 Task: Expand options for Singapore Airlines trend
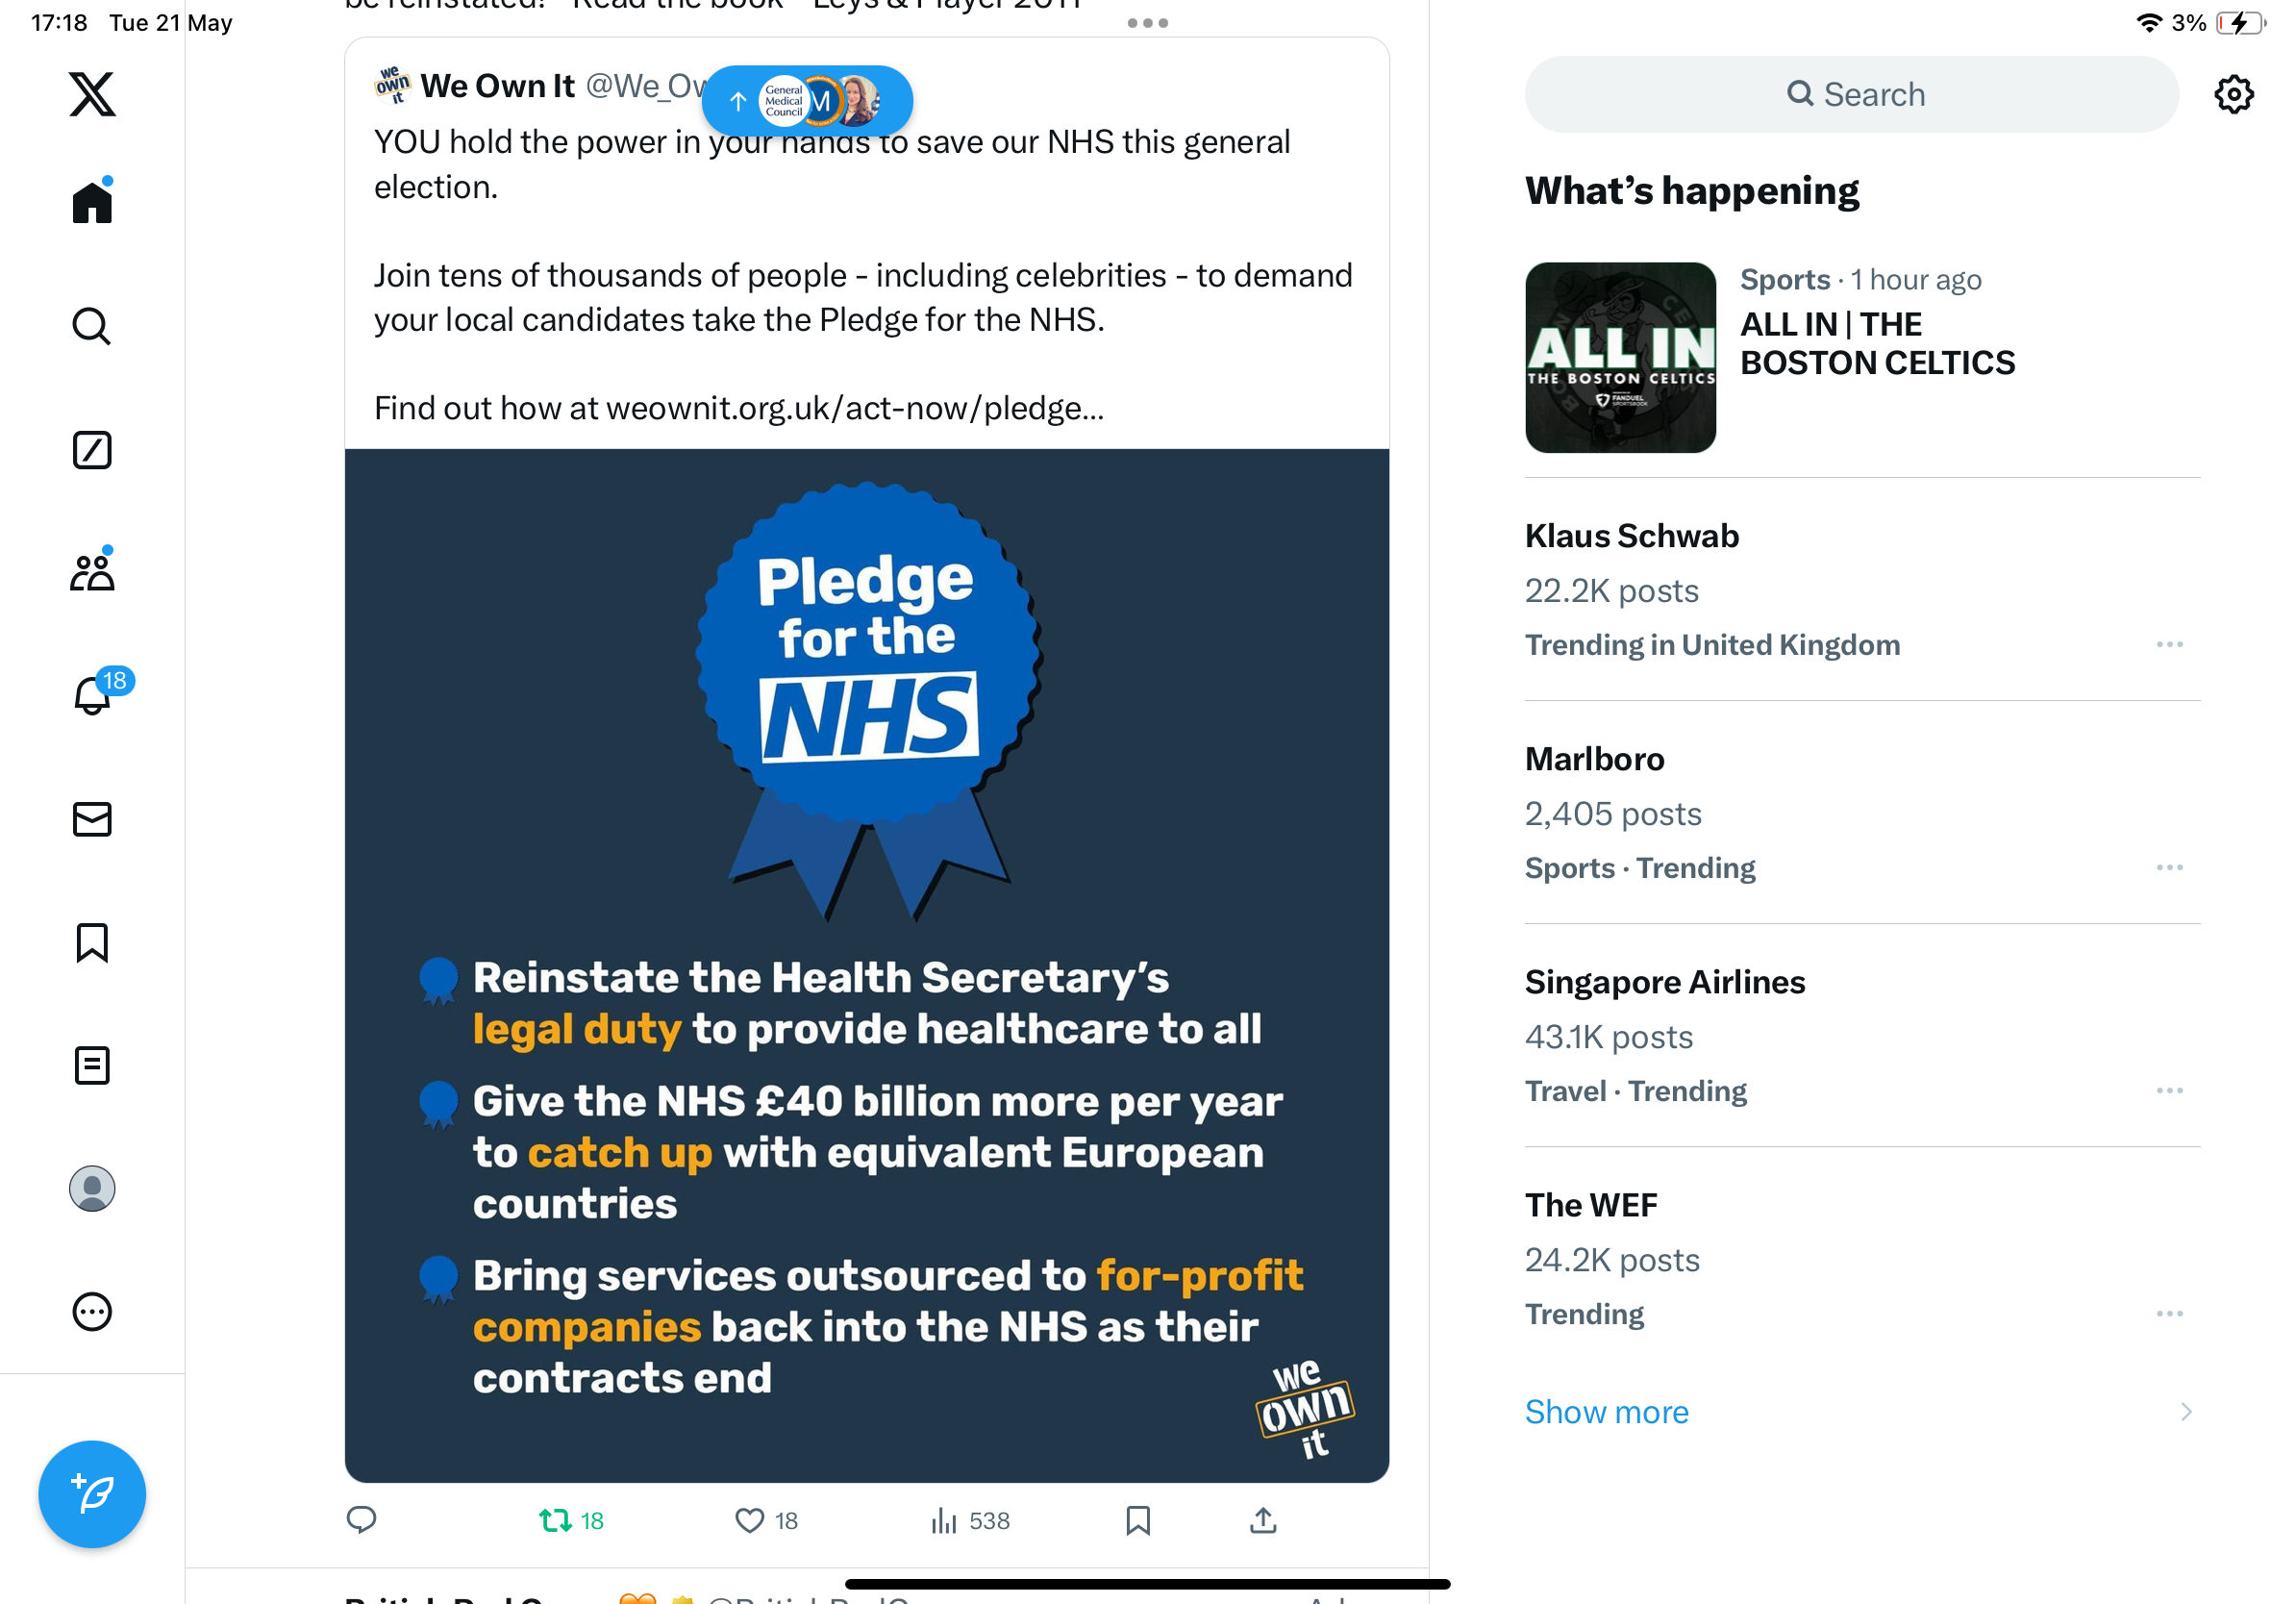point(2169,1091)
